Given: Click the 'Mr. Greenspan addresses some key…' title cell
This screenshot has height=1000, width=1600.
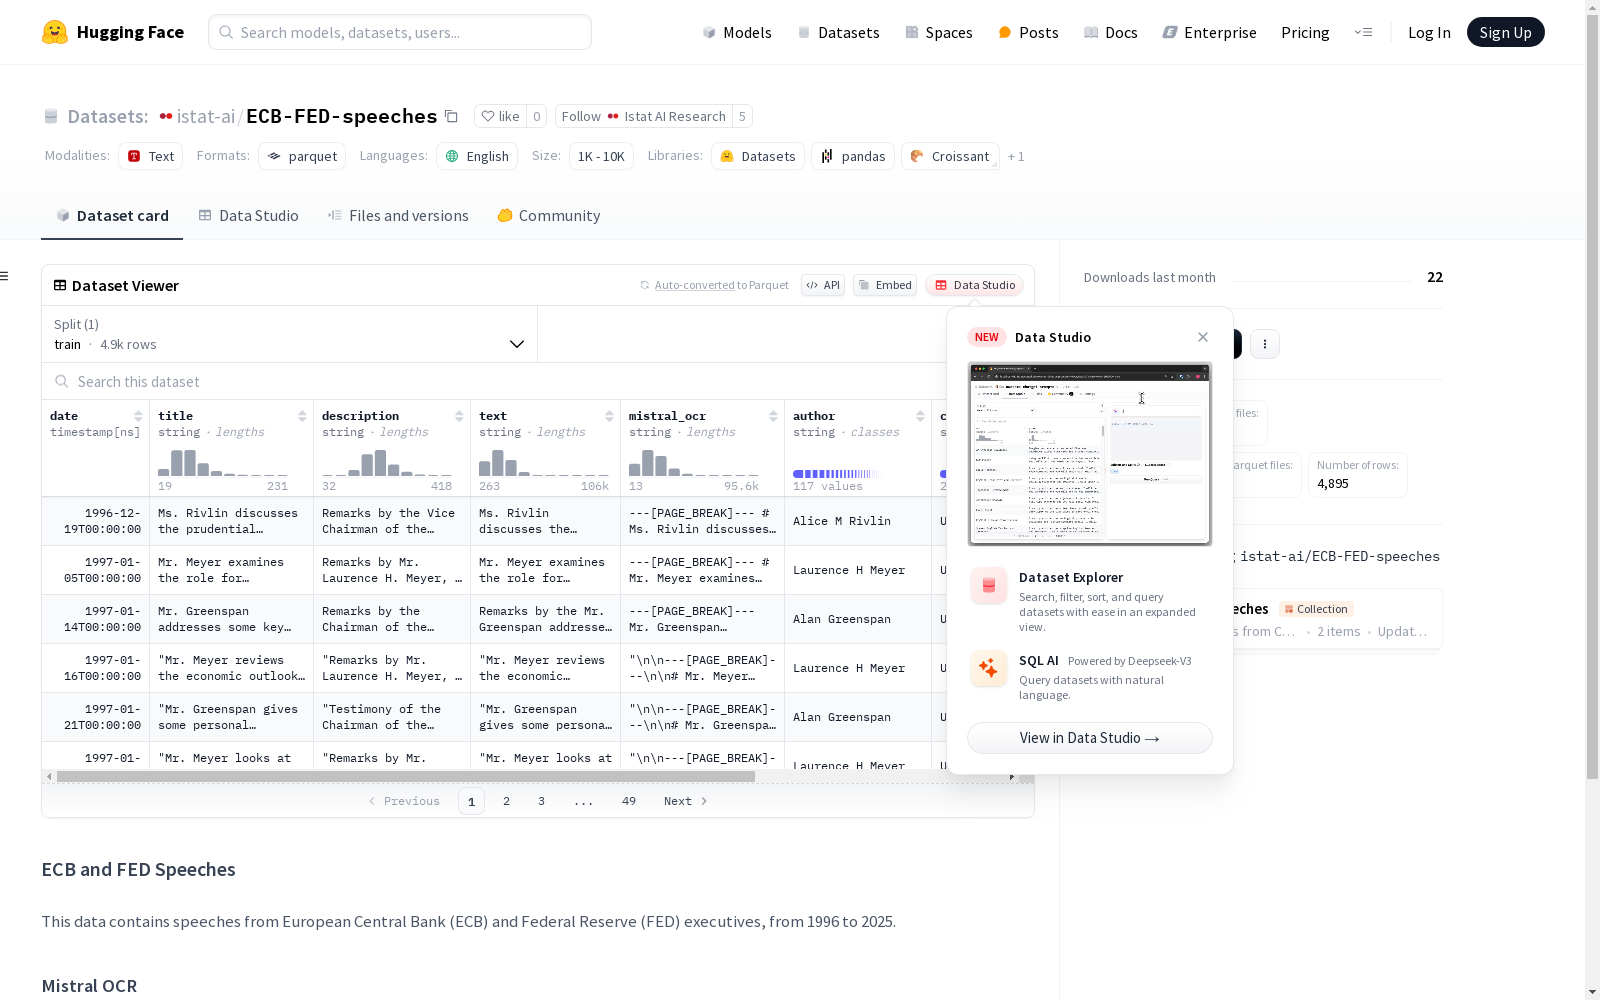Looking at the screenshot, I should pyautogui.click(x=231, y=619).
